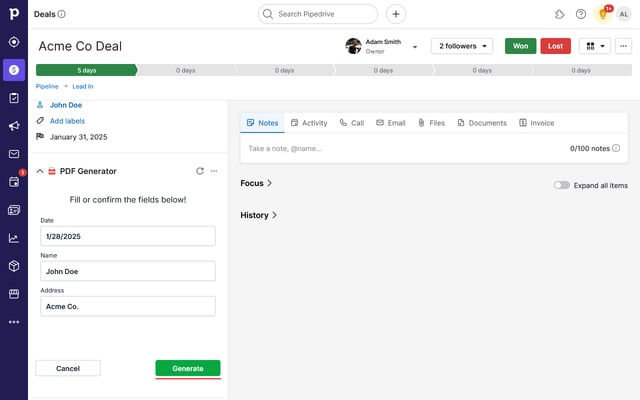
Task: Open deal more options three-dots button
Action: [x=623, y=46]
